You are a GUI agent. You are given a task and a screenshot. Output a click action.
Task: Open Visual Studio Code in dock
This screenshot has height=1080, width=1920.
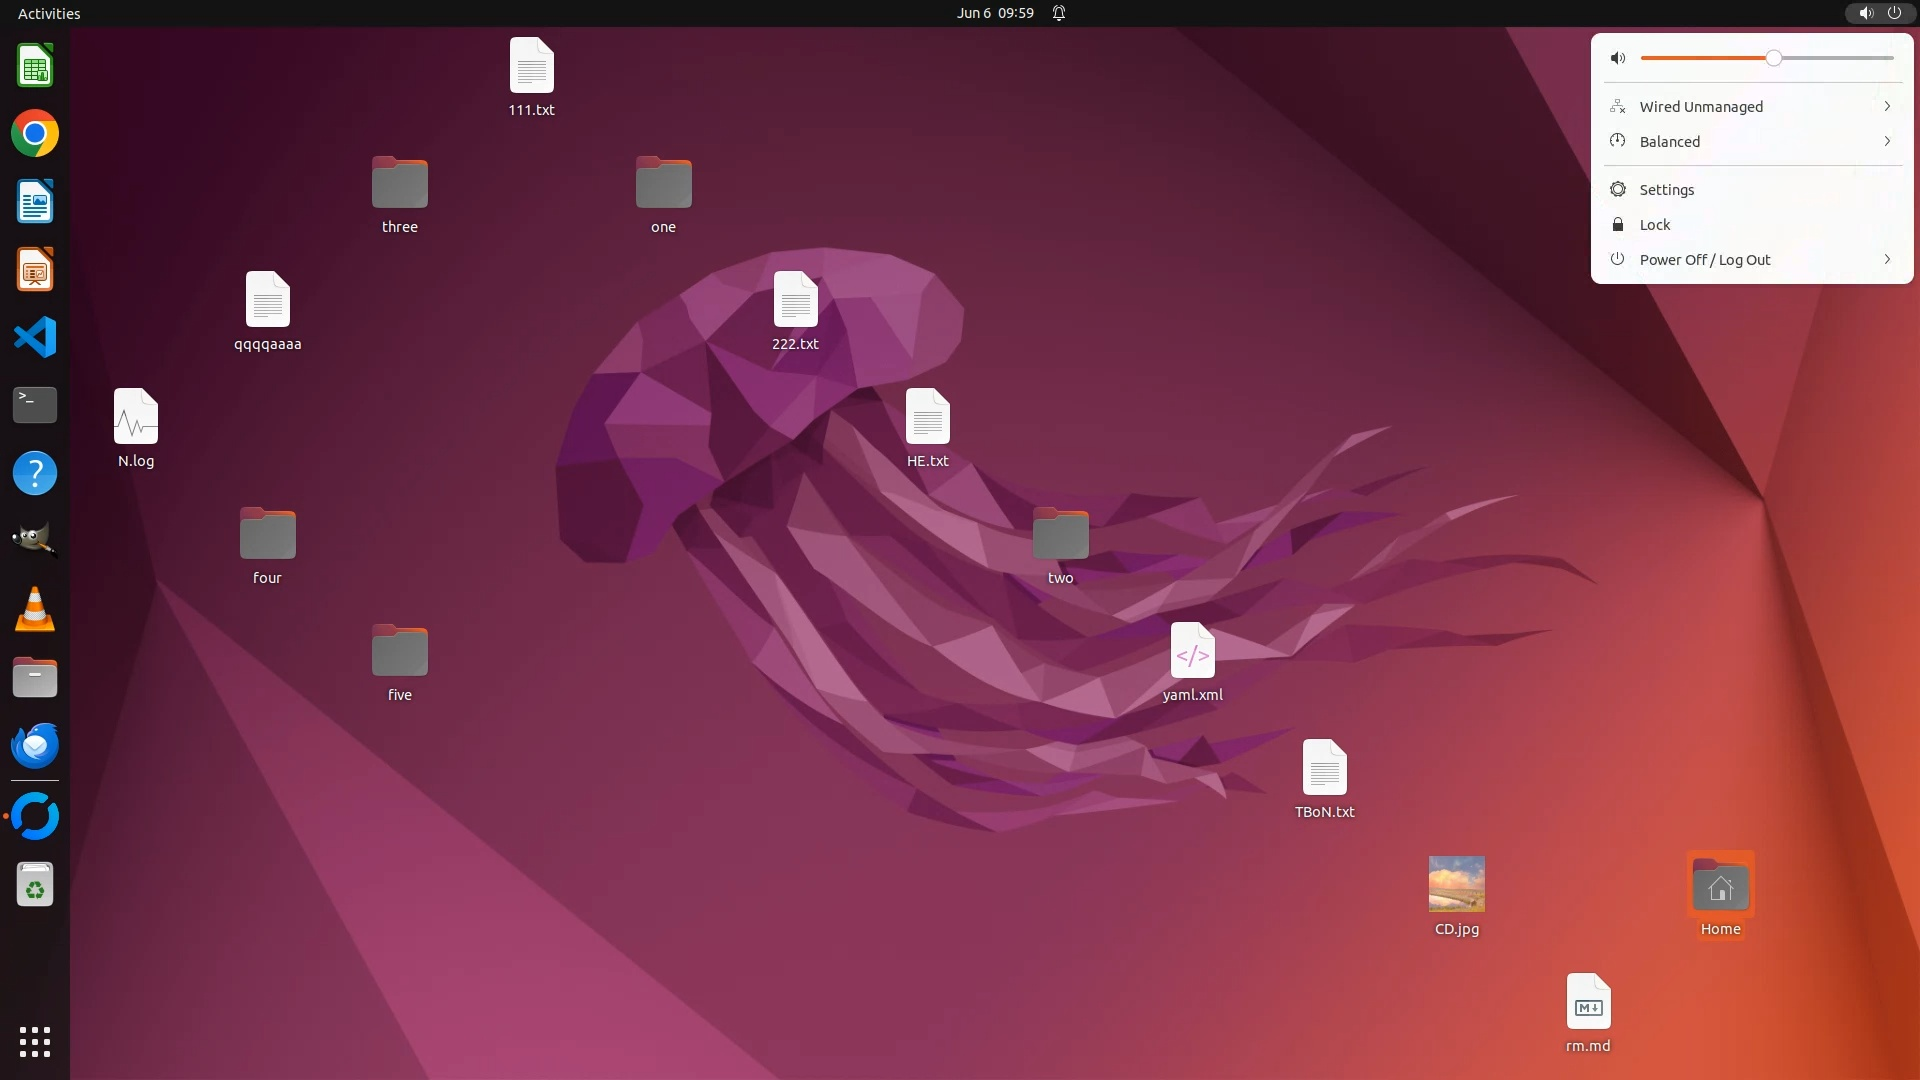pyautogui.click(x=35, y=338)
